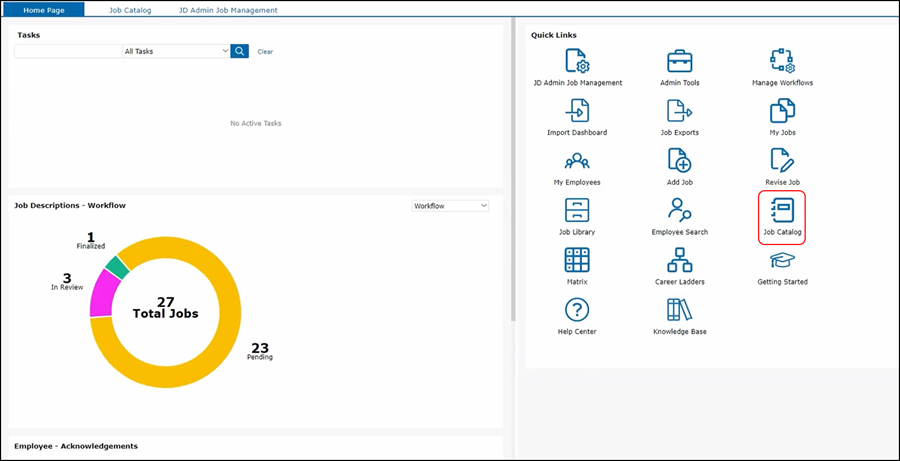
Task: Open the Job Library drawer icon
Action: pyautogui.click(x=577, y=211)
